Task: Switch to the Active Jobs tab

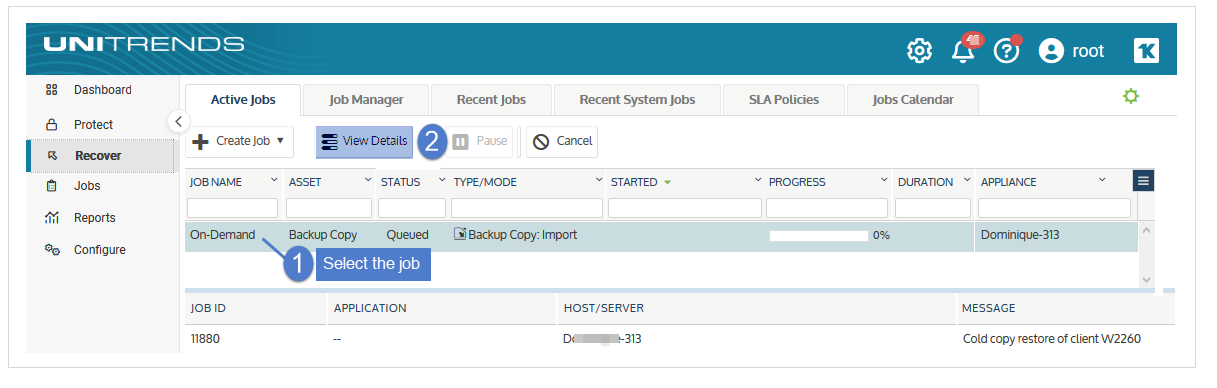Action: tap(242, 100)
